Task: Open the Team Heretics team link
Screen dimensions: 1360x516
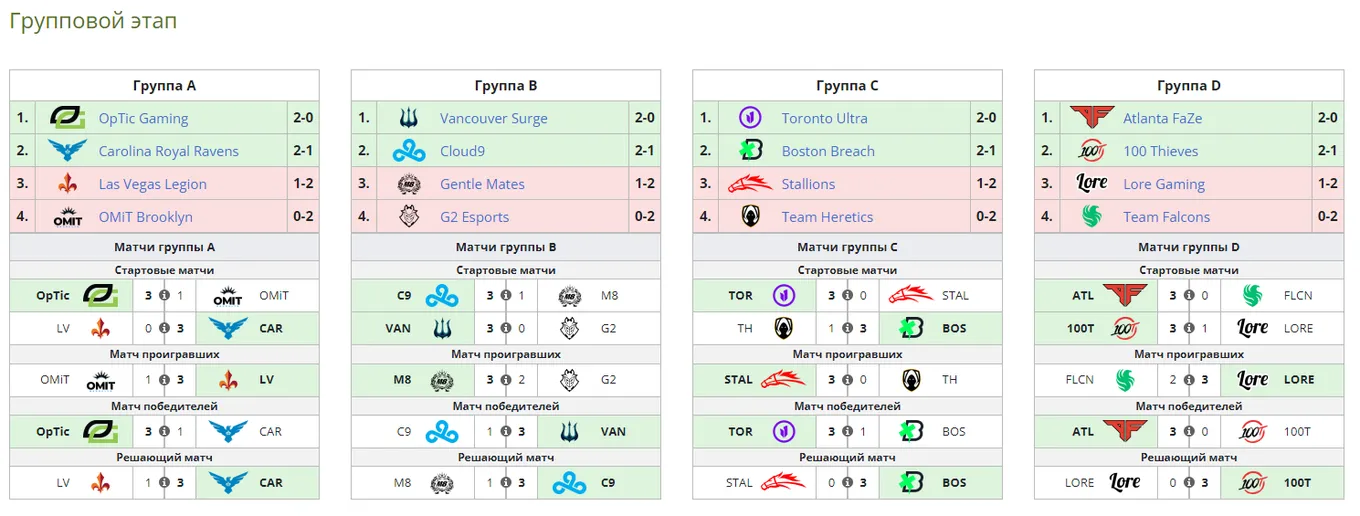Action: [x=828, y=217]
